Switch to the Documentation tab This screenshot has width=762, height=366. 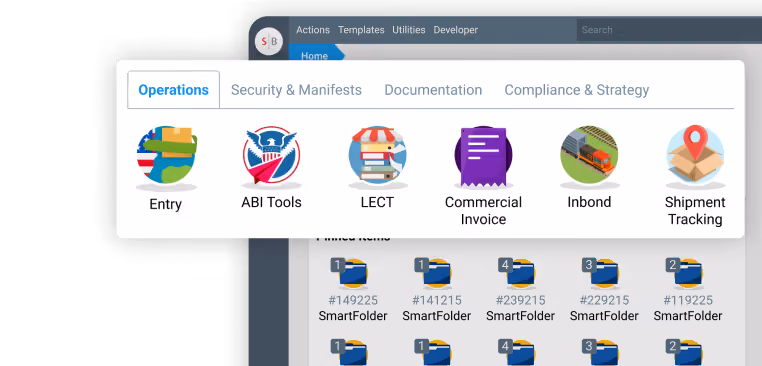click(433, 90)
